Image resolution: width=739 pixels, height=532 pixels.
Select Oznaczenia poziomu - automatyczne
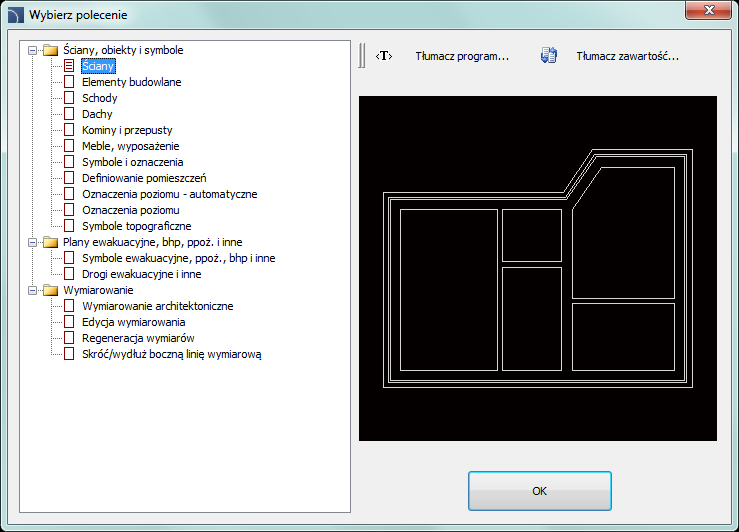tap(170, 194)
